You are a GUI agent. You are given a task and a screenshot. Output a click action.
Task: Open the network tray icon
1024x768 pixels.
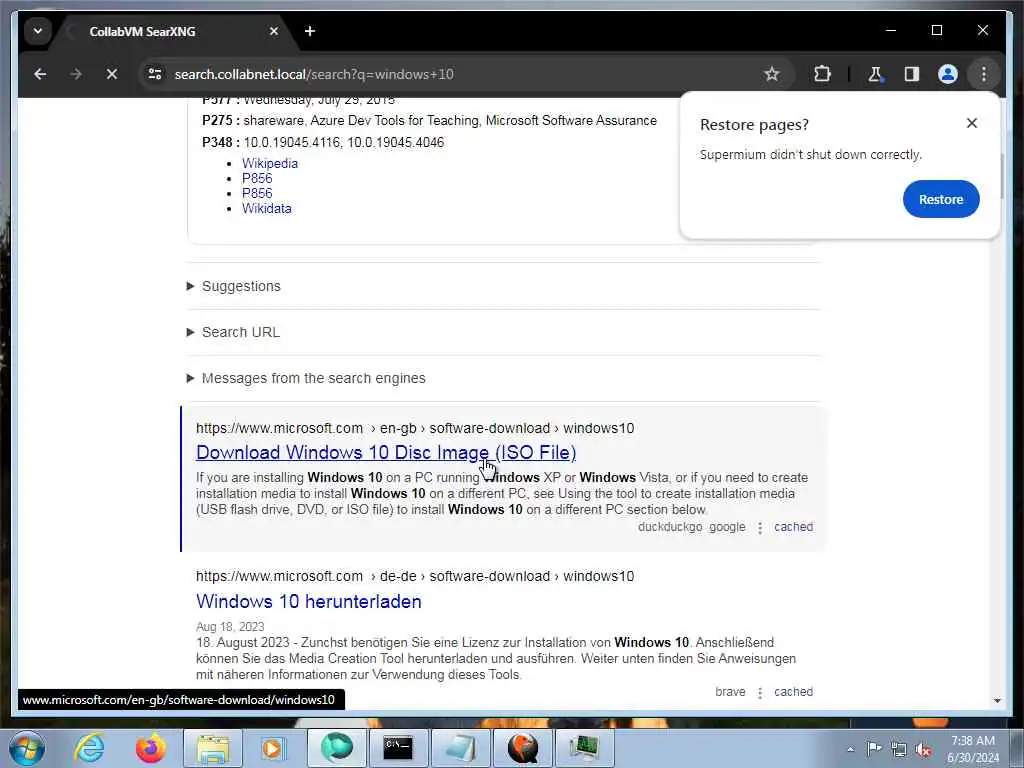tap(899, 749)
